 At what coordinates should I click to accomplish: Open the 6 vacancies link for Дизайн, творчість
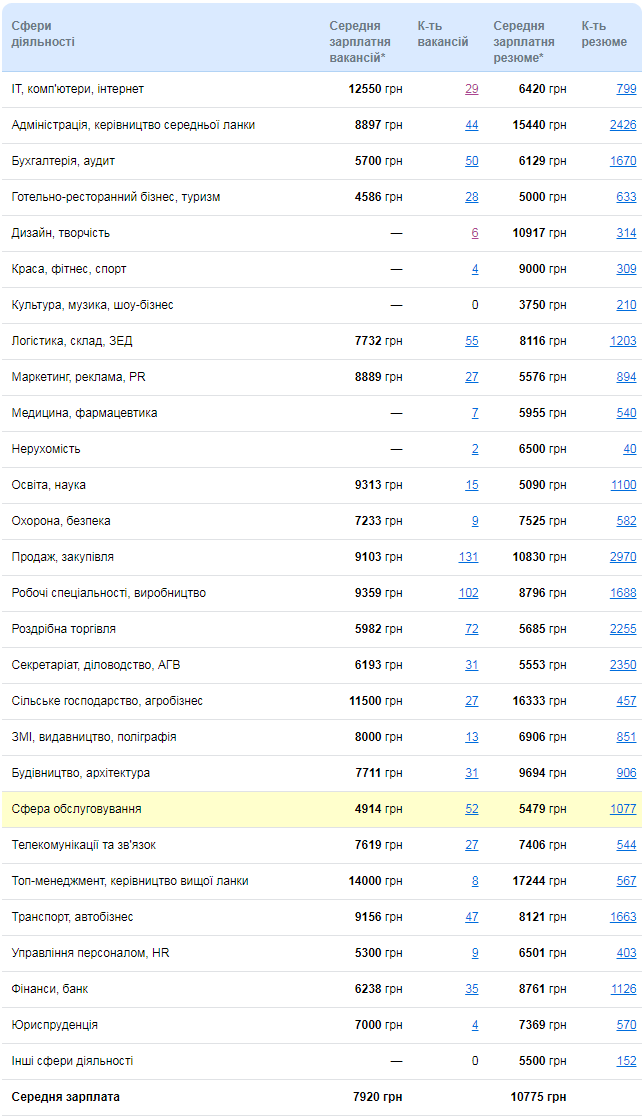coord(475,233)
